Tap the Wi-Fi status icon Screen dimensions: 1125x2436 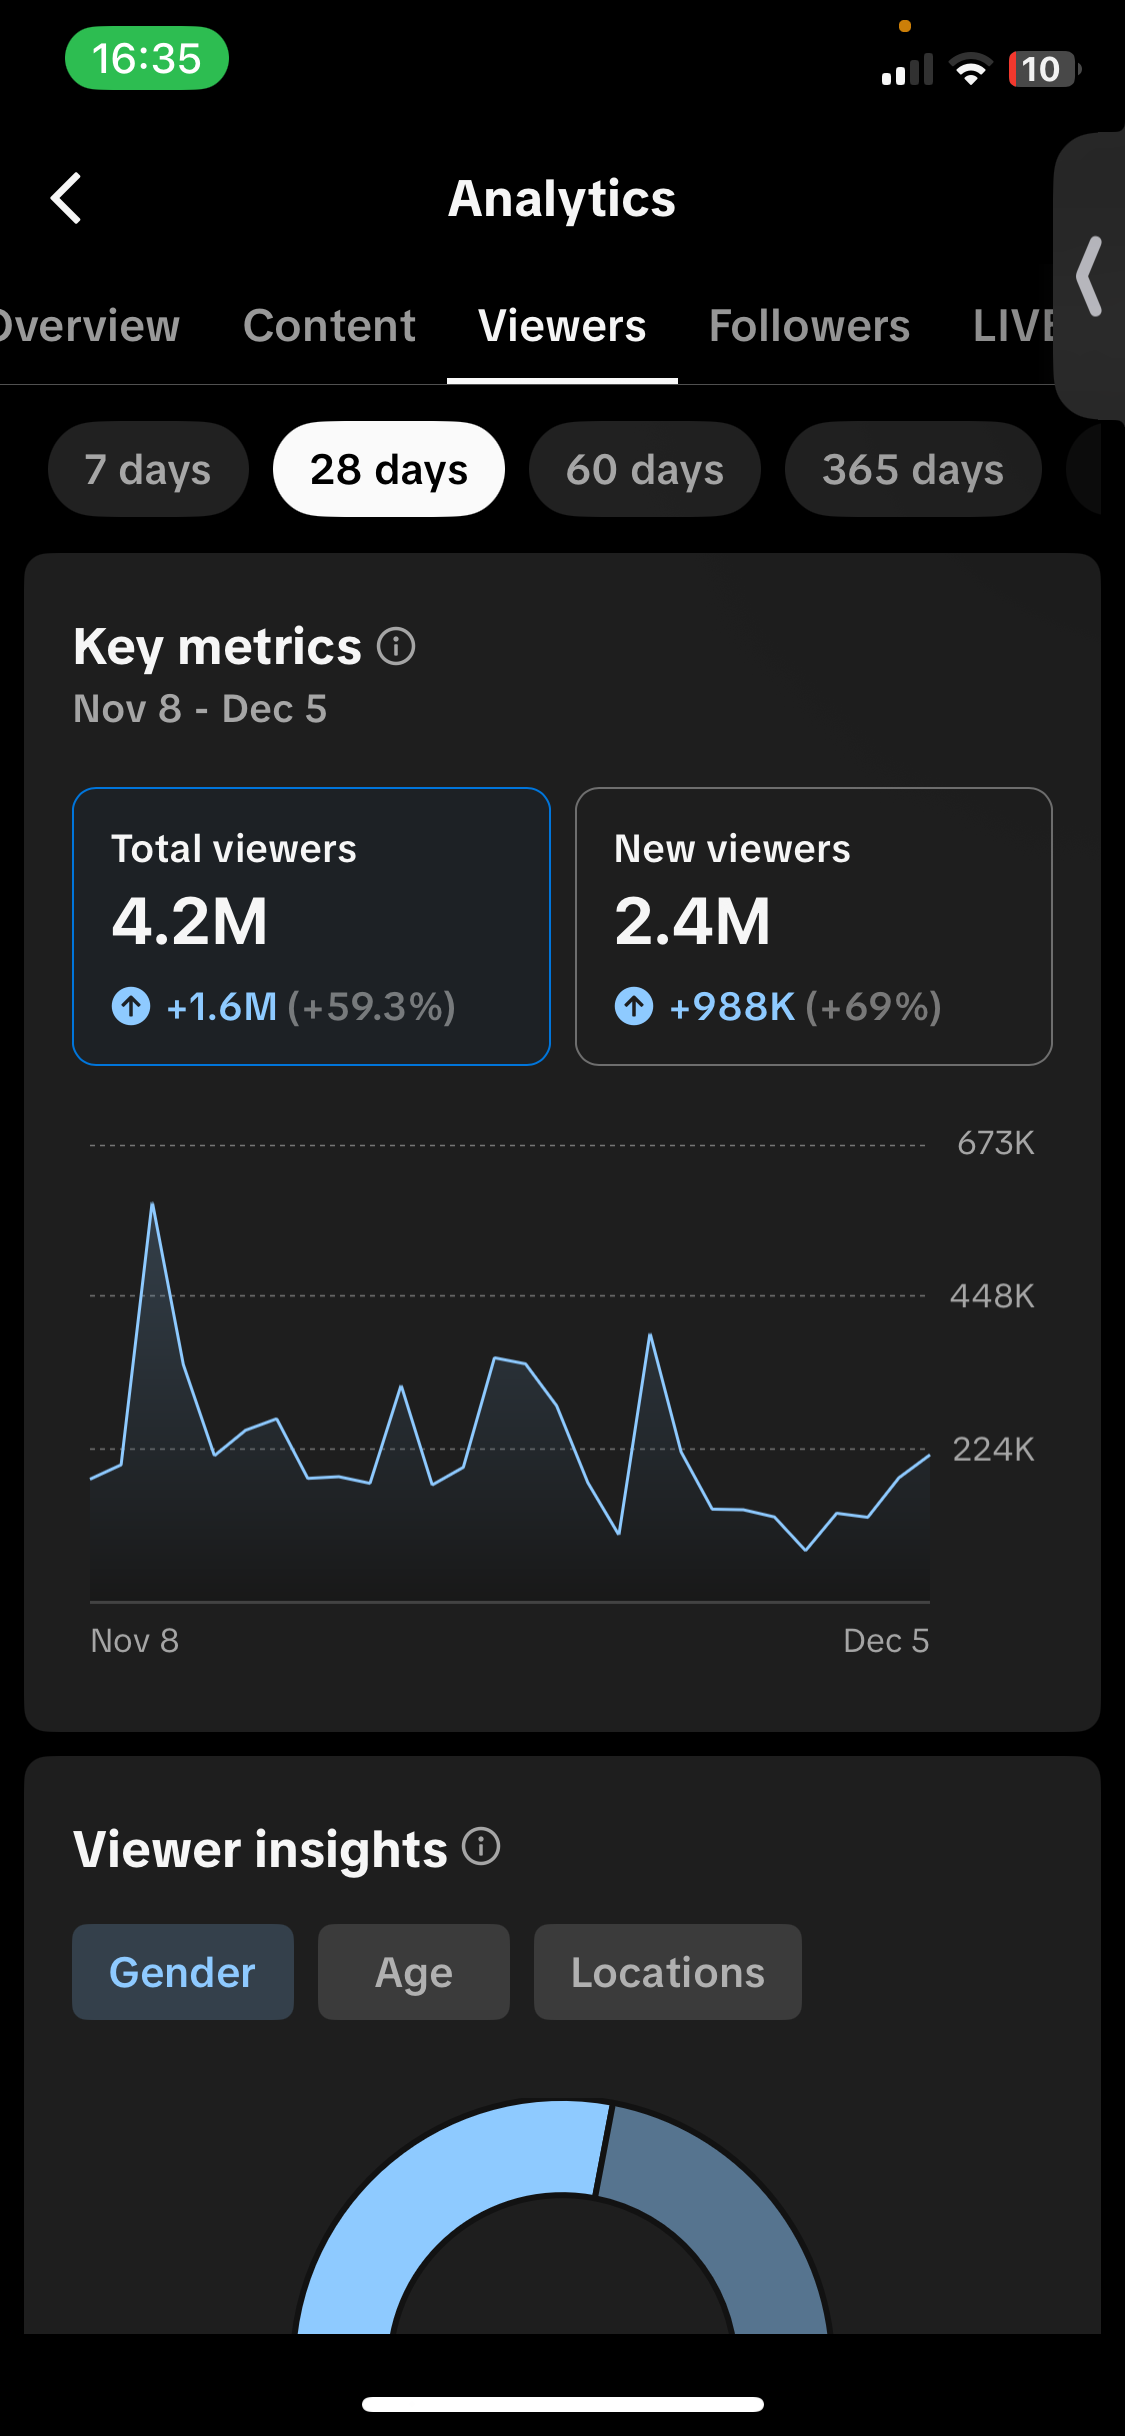tap(969, 69)
